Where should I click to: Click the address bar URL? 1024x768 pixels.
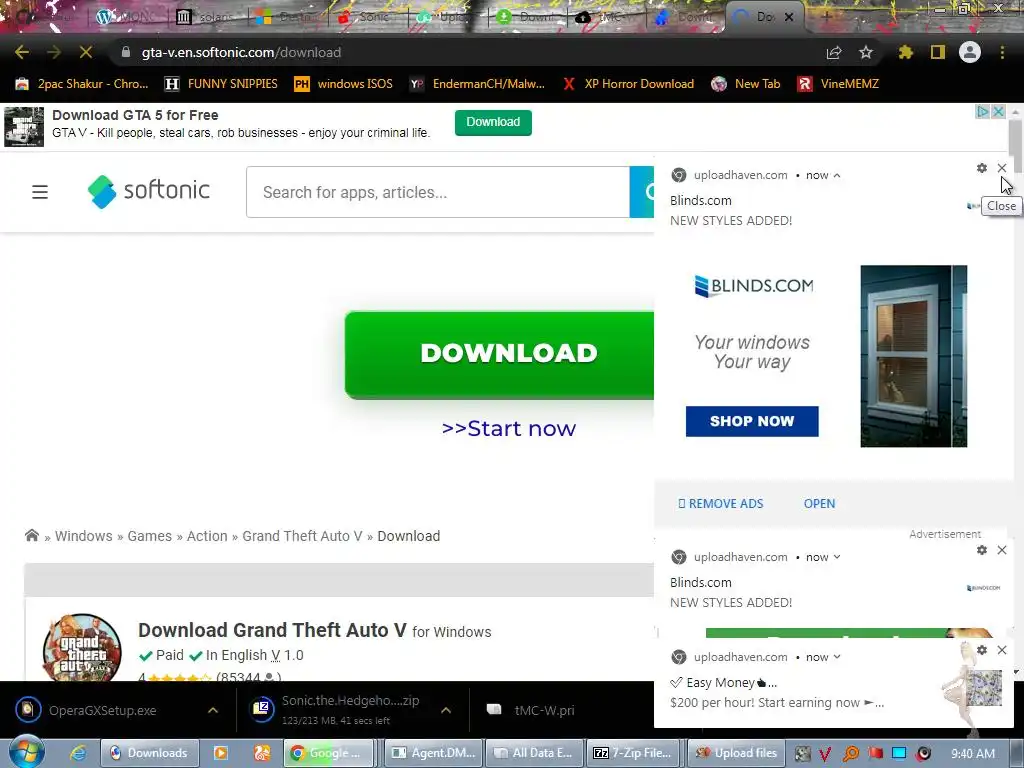(x=241, y=52)
